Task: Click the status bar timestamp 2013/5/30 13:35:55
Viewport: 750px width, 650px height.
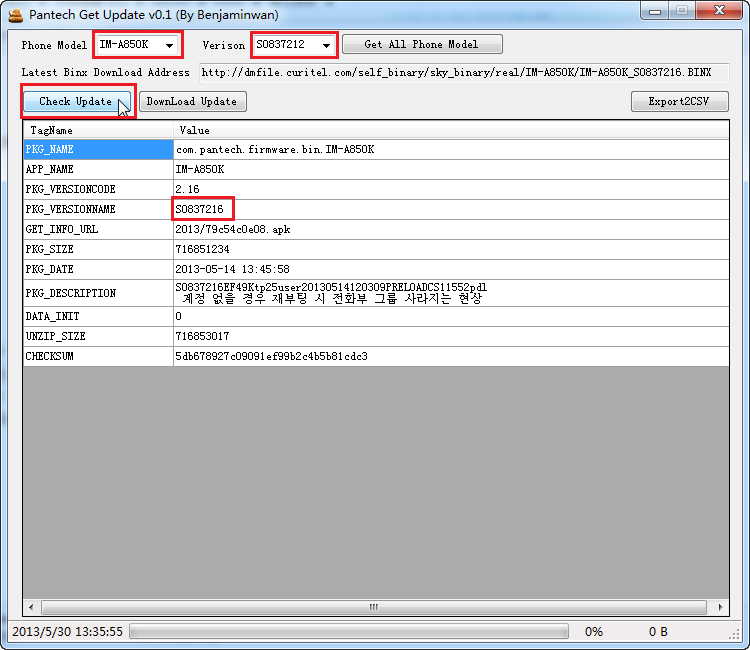Action: tap(67, 632)
